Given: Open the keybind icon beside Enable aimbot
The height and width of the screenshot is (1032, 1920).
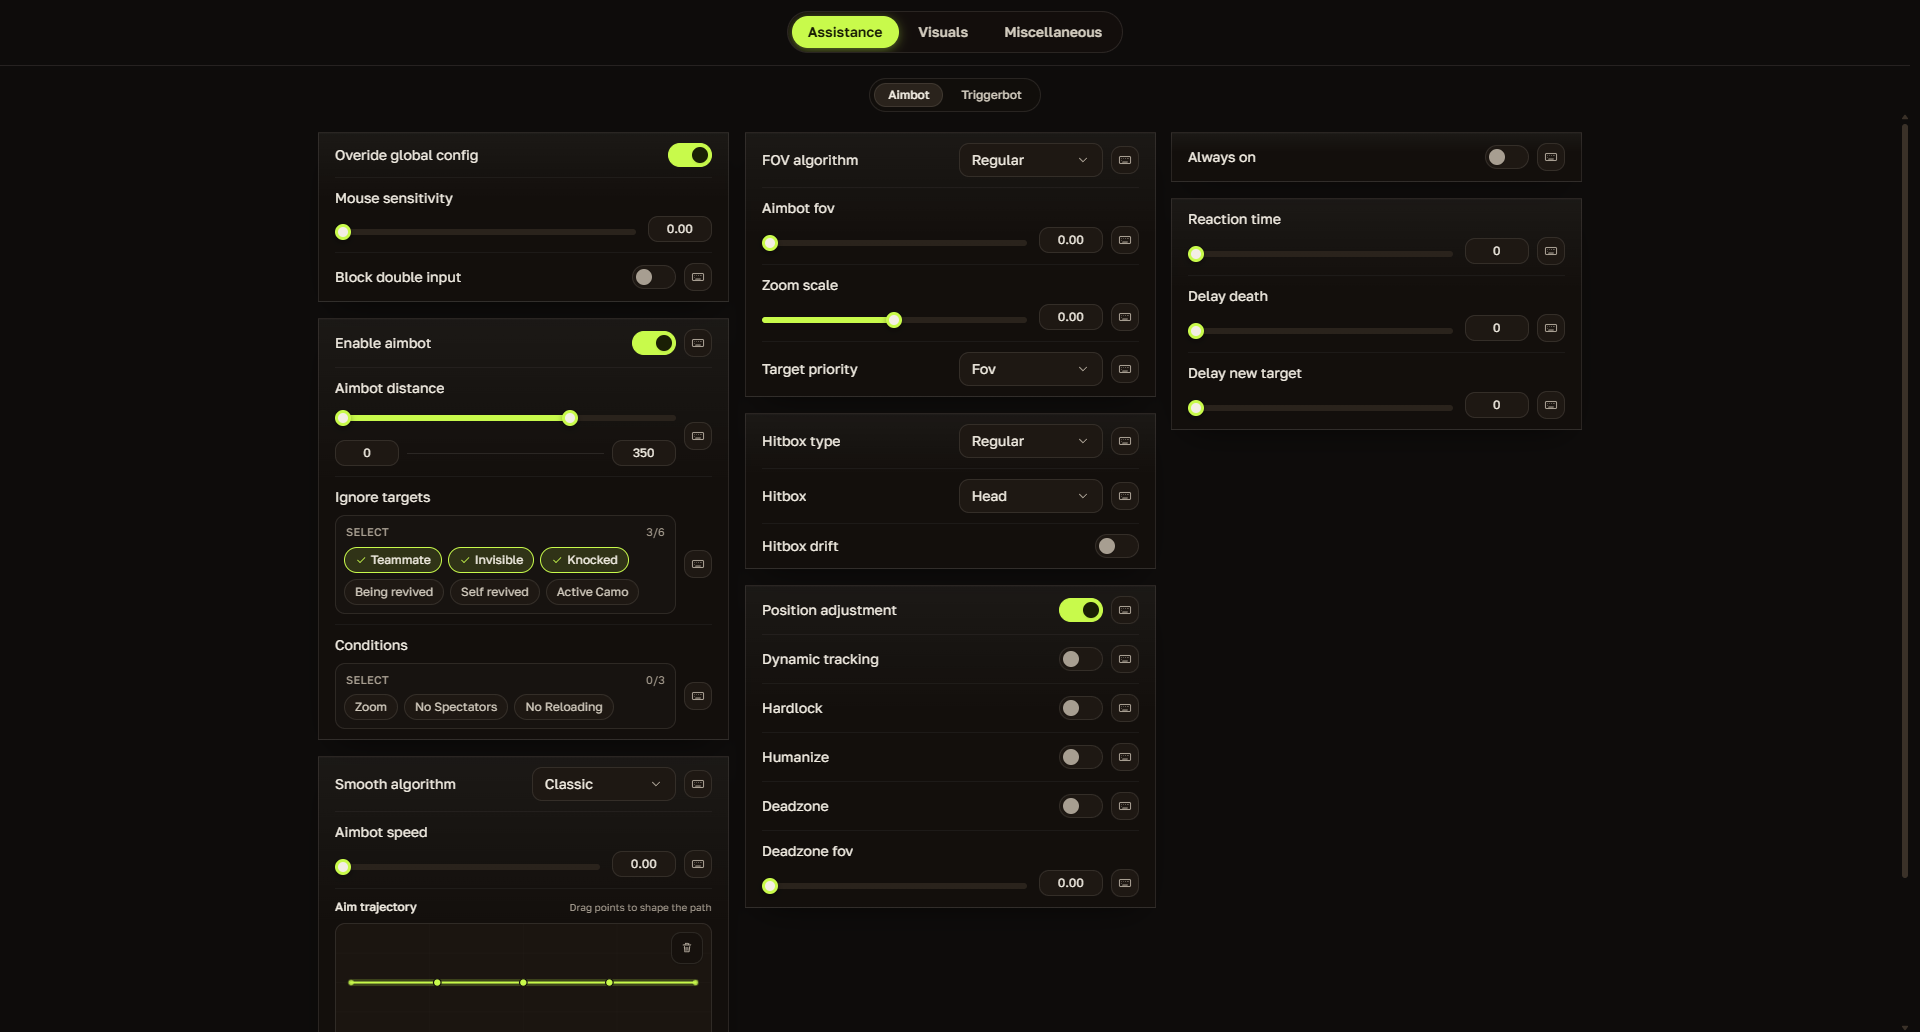Looking at the screenshot, I should pyautogui.click(x=698, y=343).
